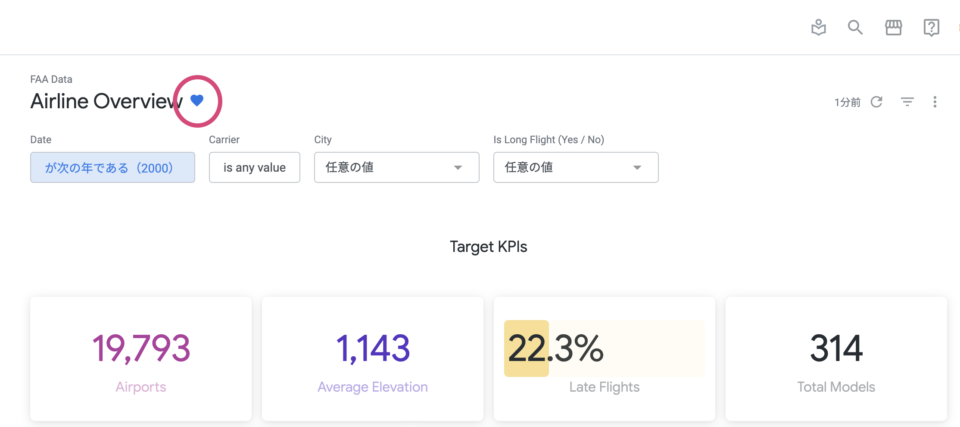
Task: Open the Date filter set to 2000
Action: click(x=113, y=167)
